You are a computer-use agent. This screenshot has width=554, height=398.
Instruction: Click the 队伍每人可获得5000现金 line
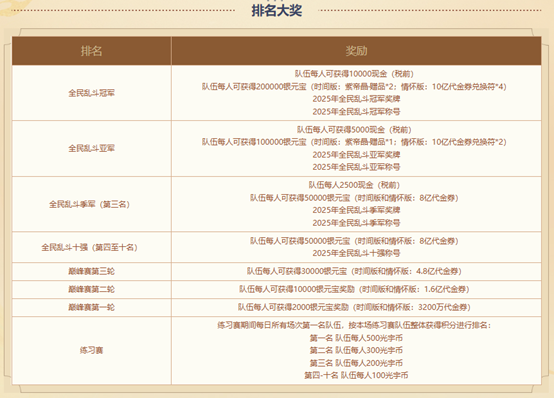click(354, 130)
